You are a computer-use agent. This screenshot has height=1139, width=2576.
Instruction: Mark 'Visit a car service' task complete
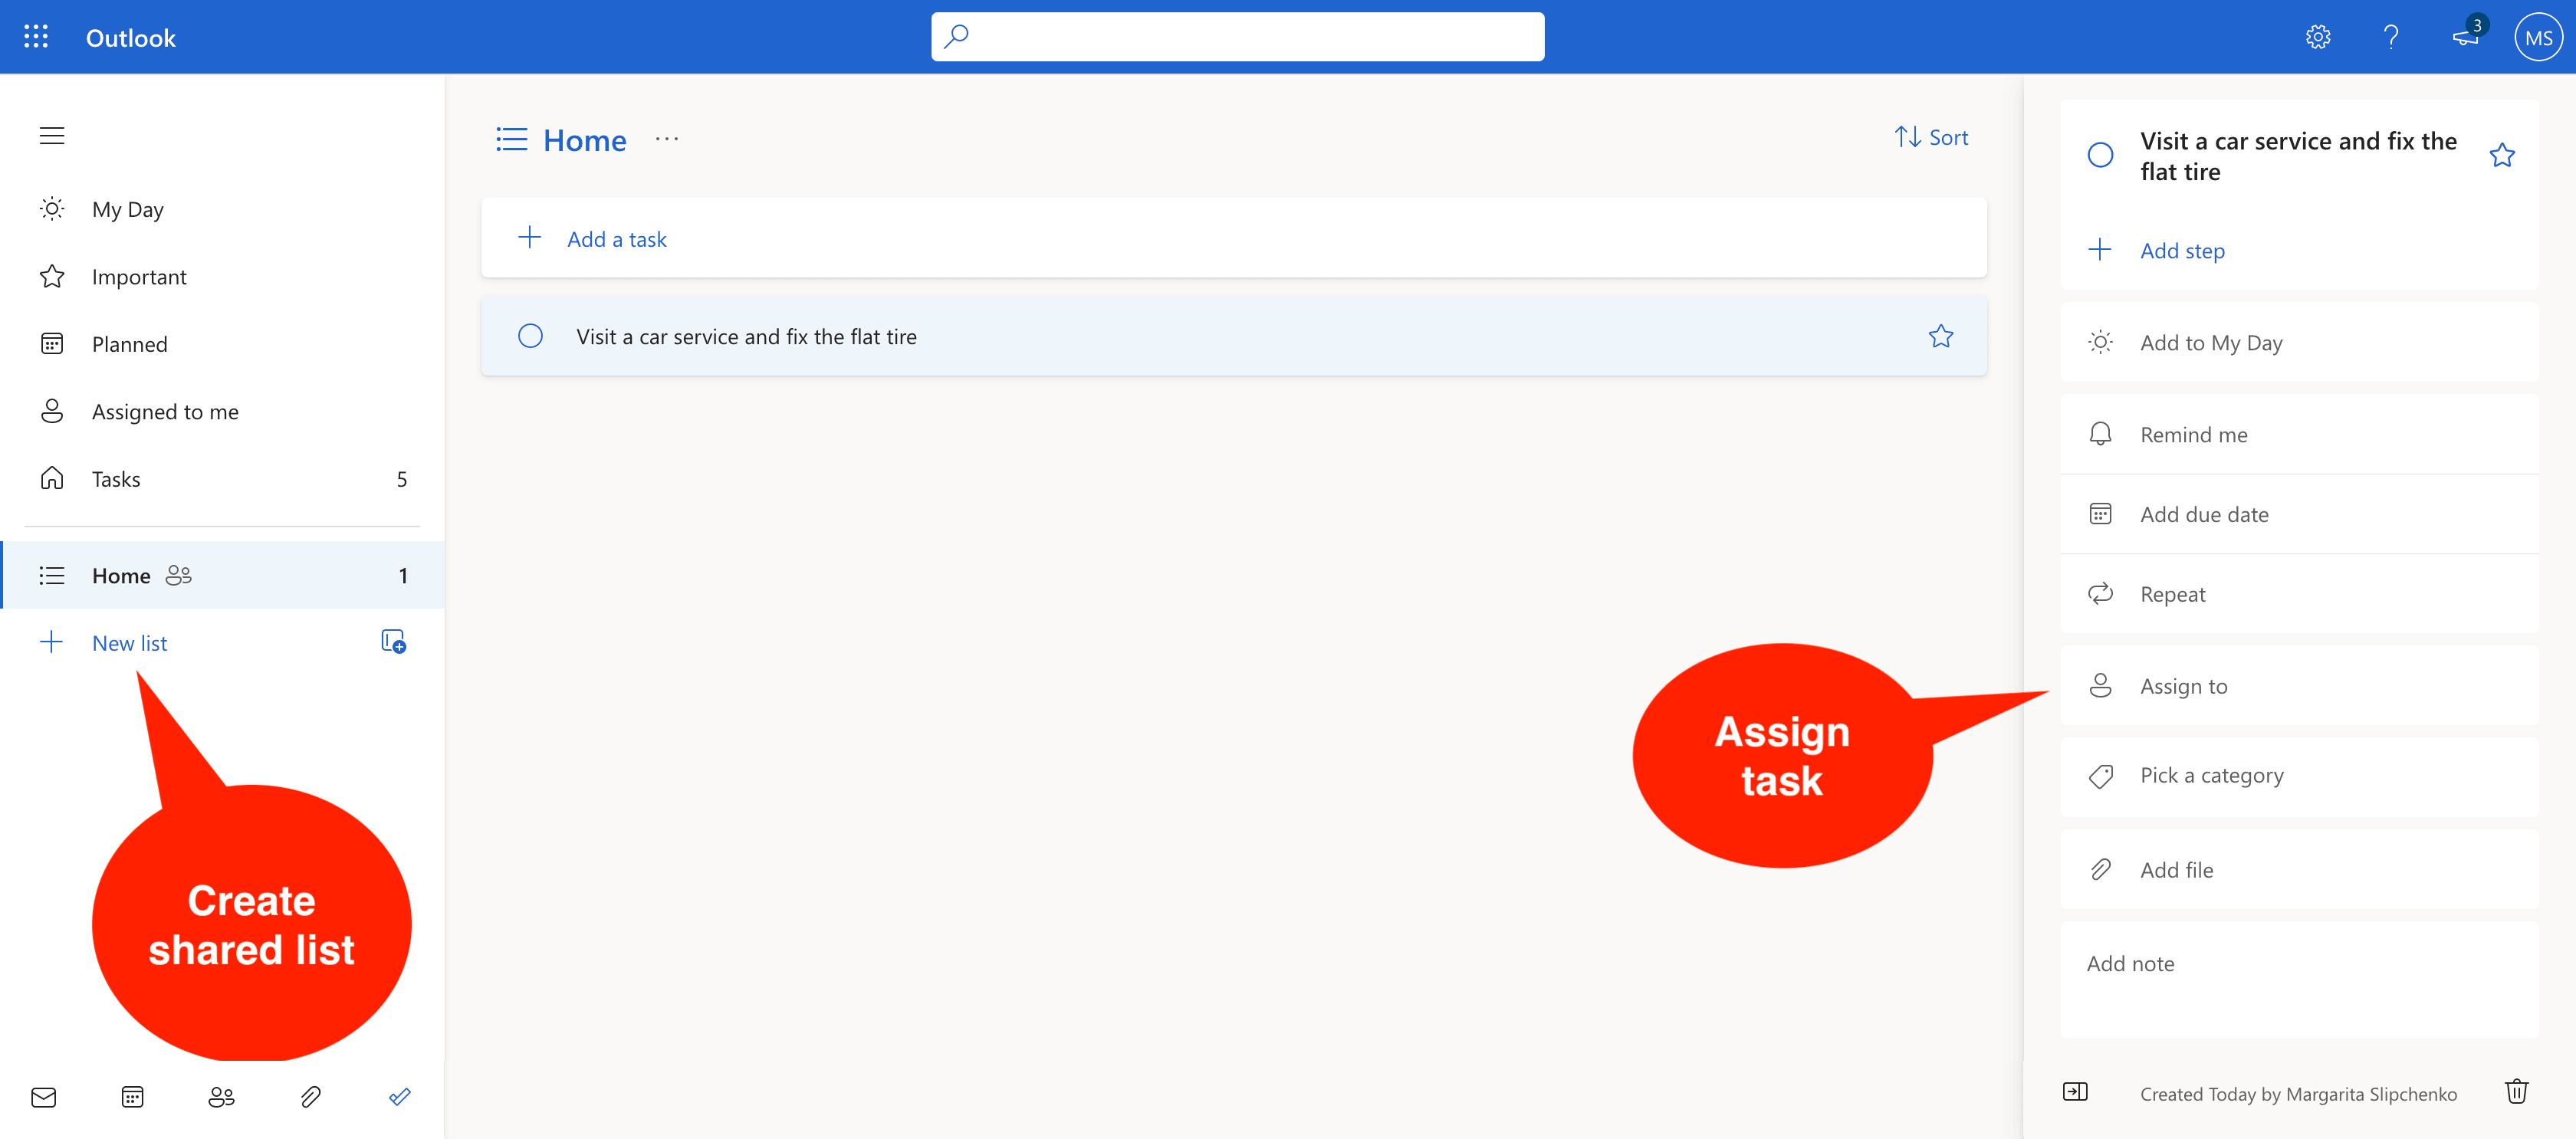tap(530, 336)
